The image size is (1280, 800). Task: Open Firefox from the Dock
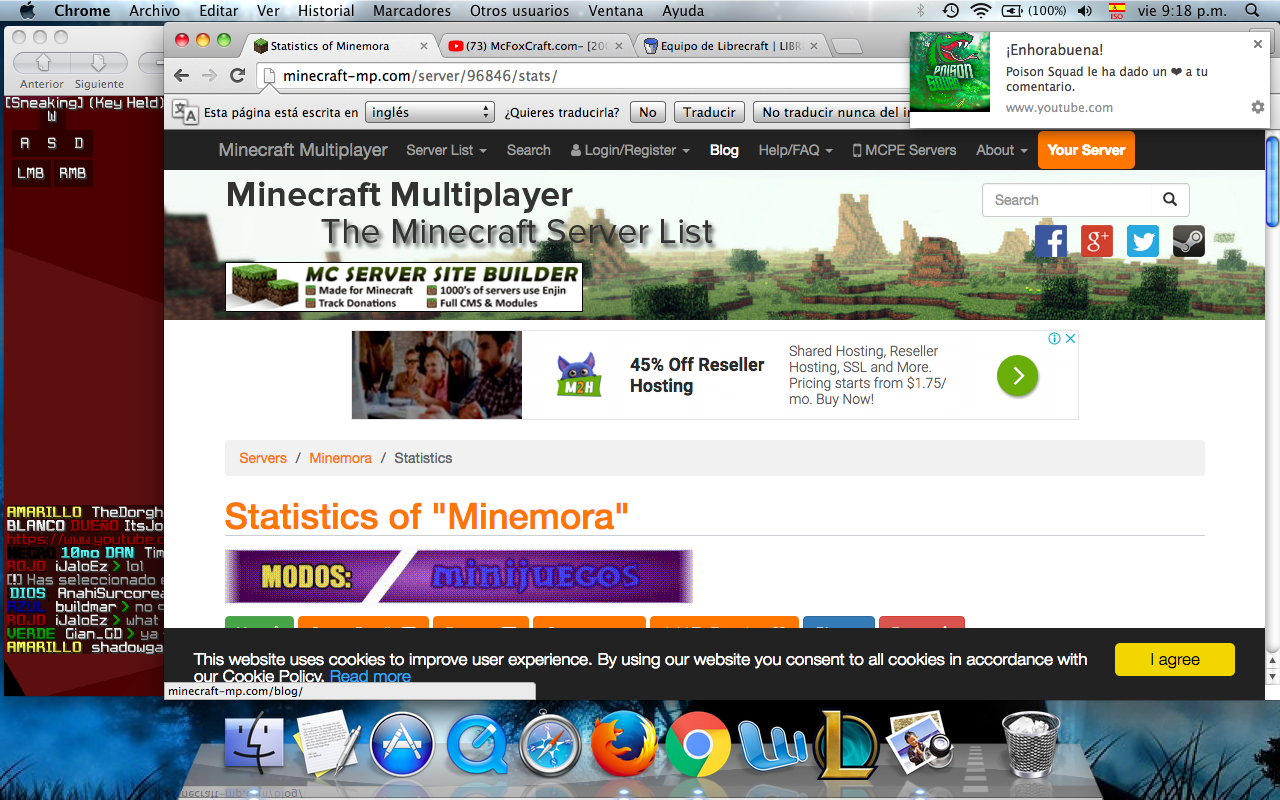[623, 745]
